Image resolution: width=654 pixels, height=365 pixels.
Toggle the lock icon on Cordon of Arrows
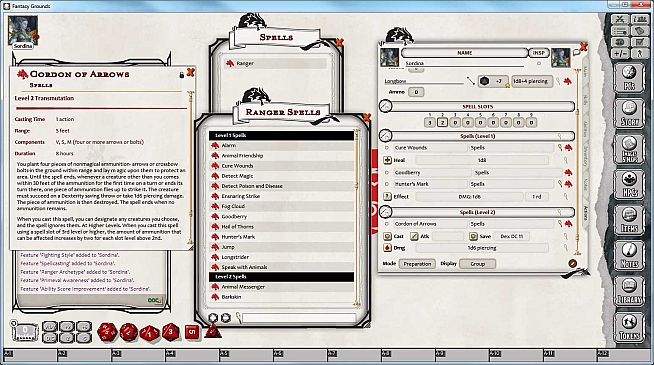click(x=181, y=75)
